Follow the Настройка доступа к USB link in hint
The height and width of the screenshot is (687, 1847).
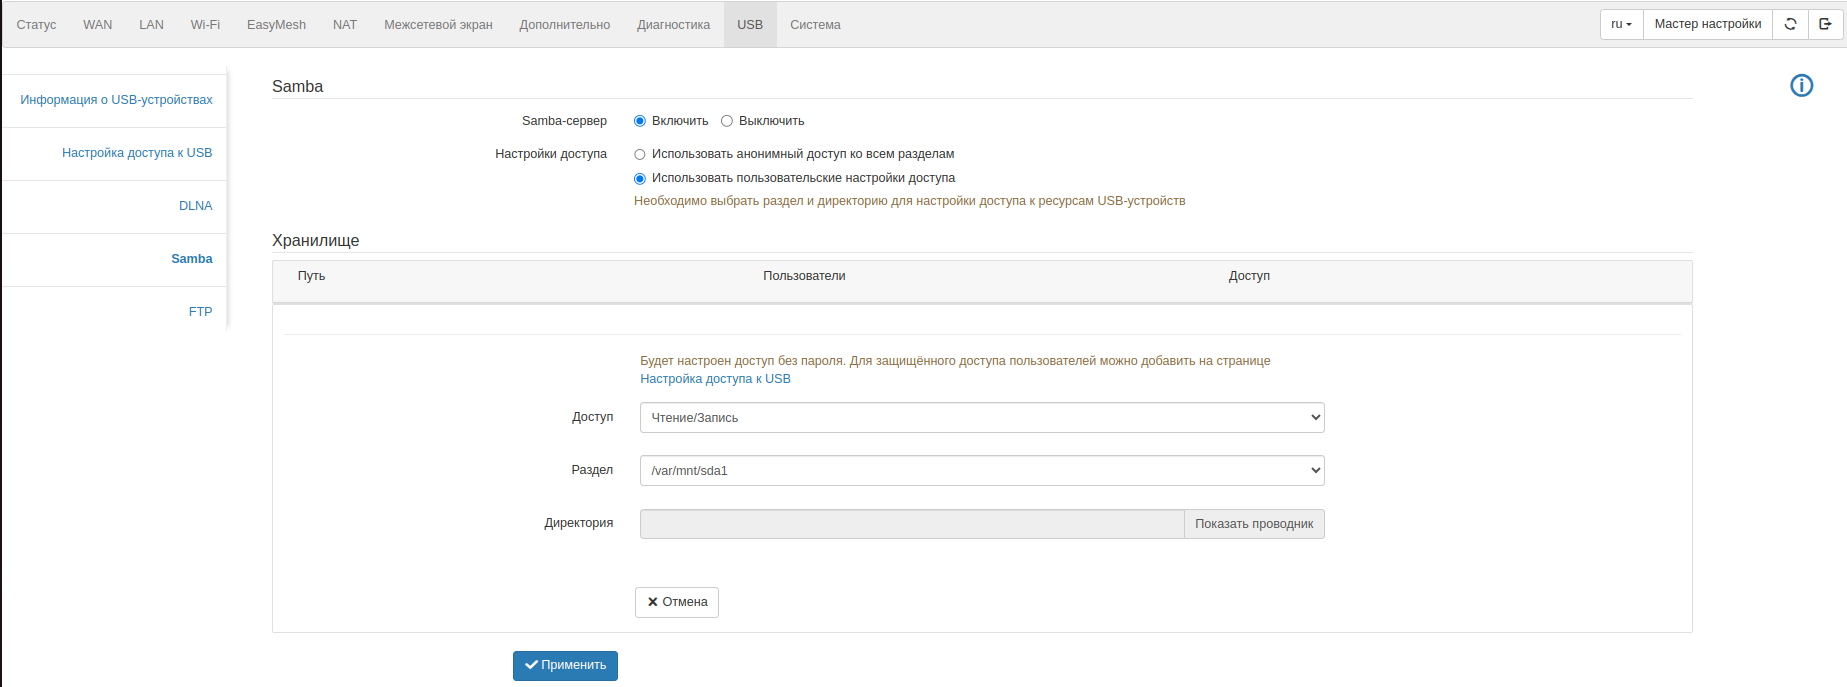(715, 379)
